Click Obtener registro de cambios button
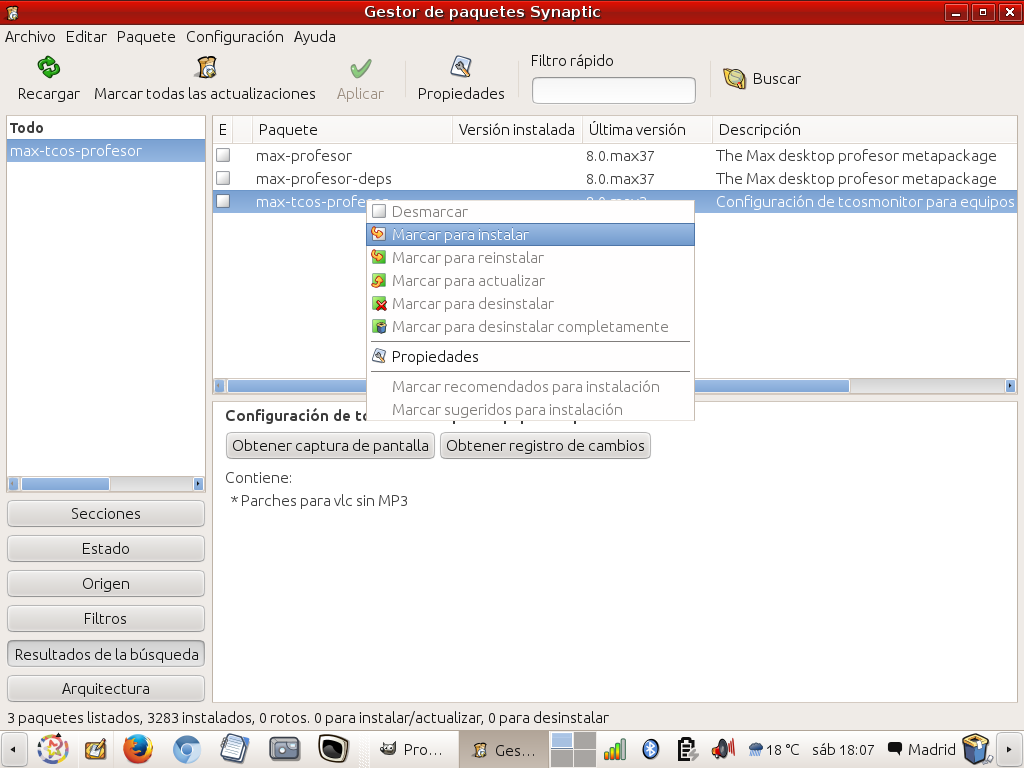This screenshot has height=768, width=1024. [x=545, y=446]
